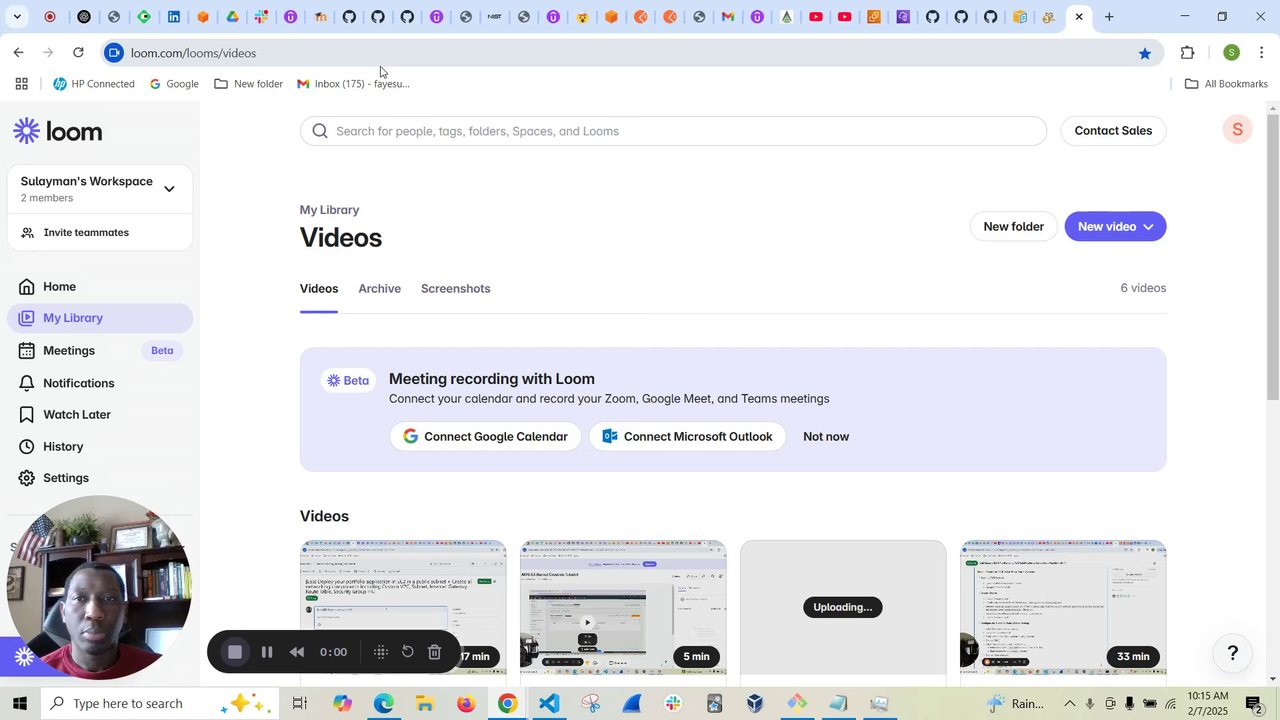The width and height of the screenshot is (1280, 720).
Task: Focus the Loom search field
Action: pyautogui.click(x=673, y=131)
